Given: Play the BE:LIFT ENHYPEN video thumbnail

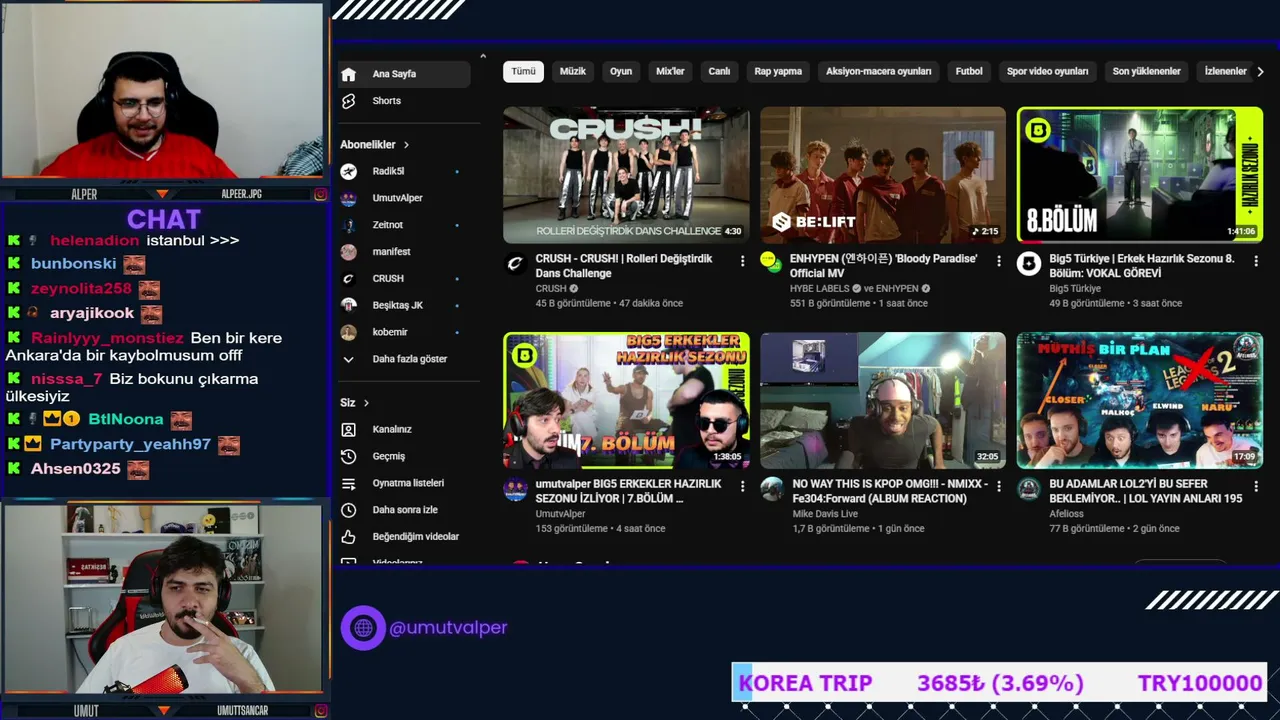Looking at the screenshot, I should (x=883, y=175).
